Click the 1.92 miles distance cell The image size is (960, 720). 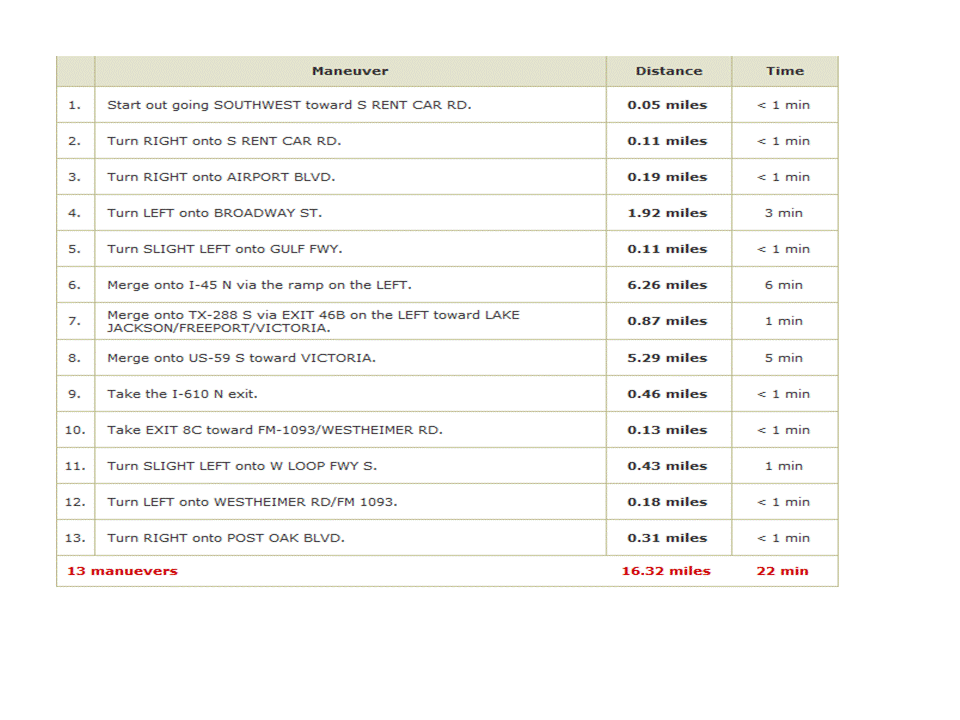click(x=667, y=213)
